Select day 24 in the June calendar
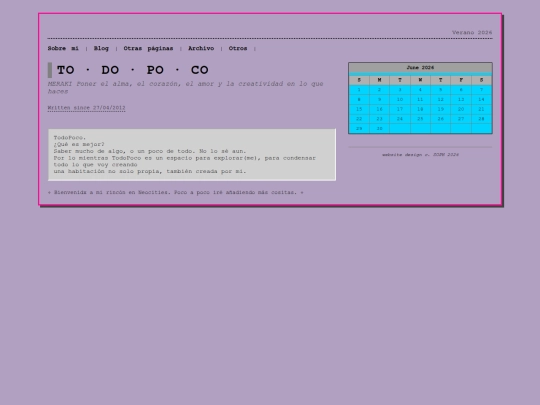Image resolution: width=540 pixels, height=405 pixels. point(400,119)
